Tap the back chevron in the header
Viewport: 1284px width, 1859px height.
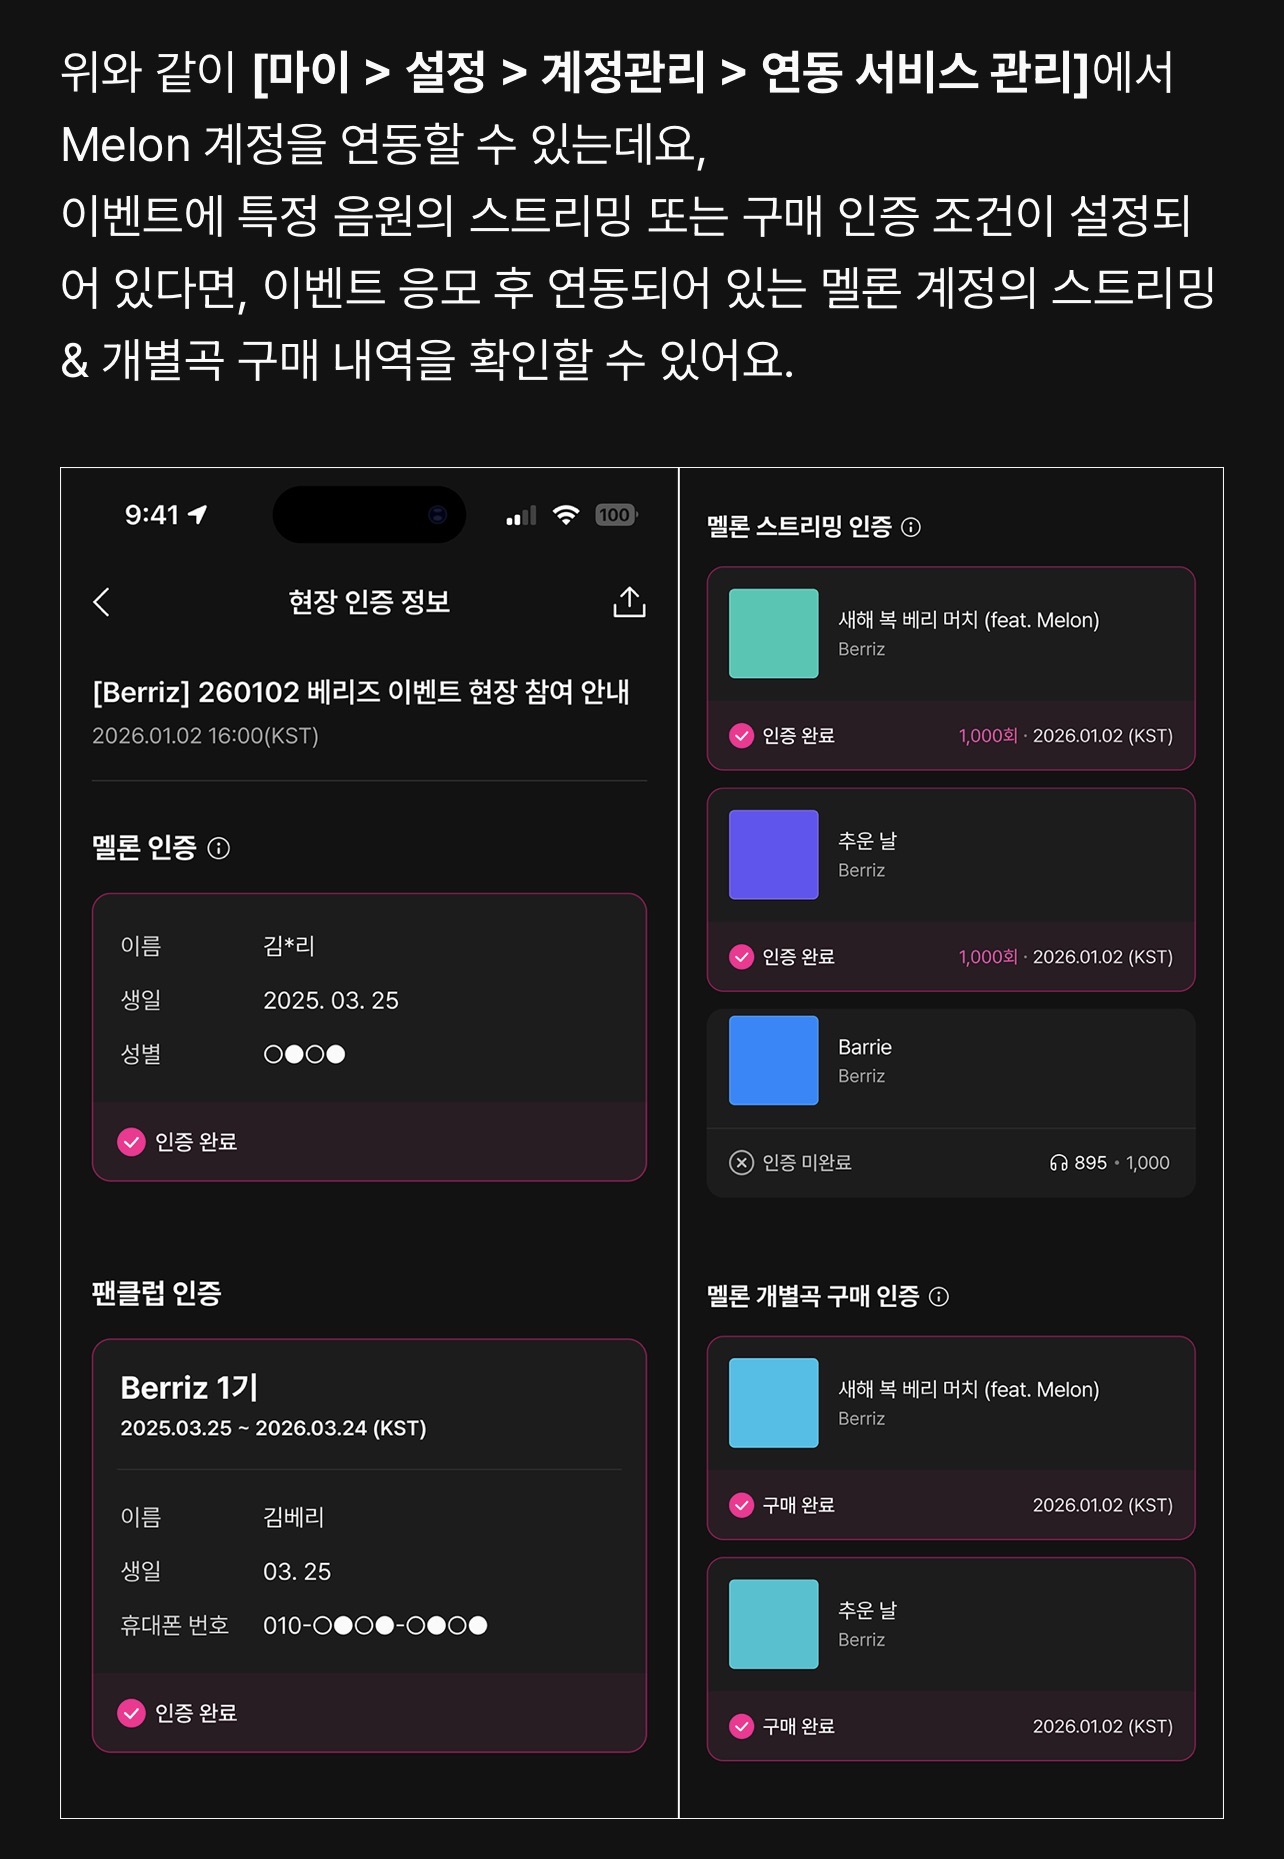pos(101,602)
